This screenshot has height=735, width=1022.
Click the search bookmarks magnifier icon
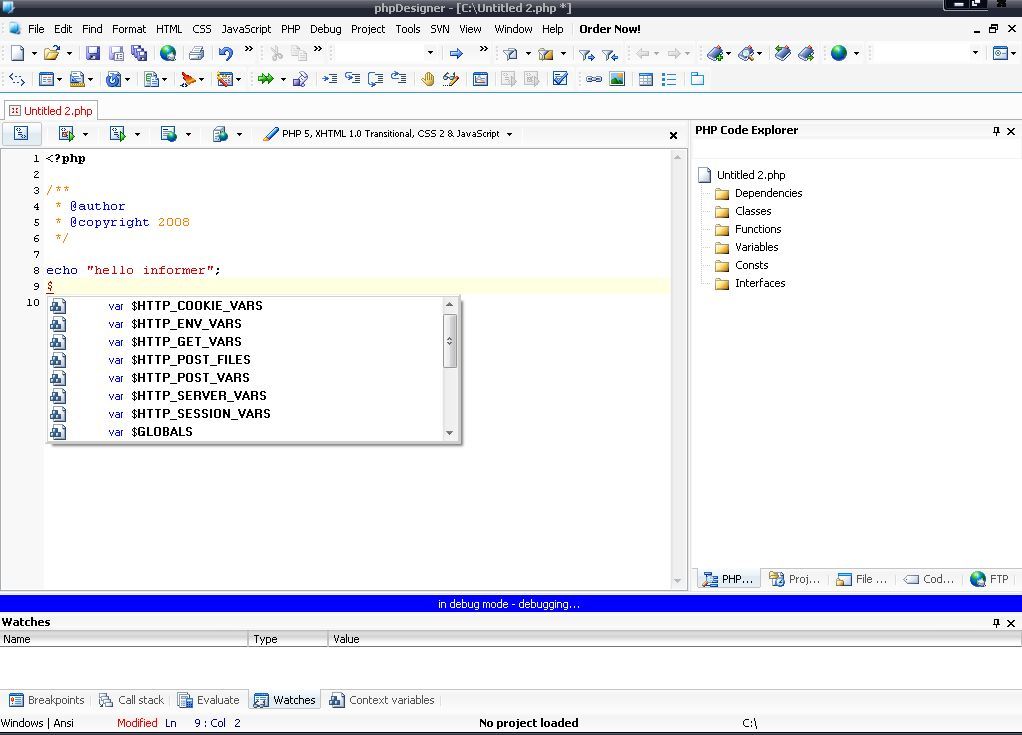746,53
